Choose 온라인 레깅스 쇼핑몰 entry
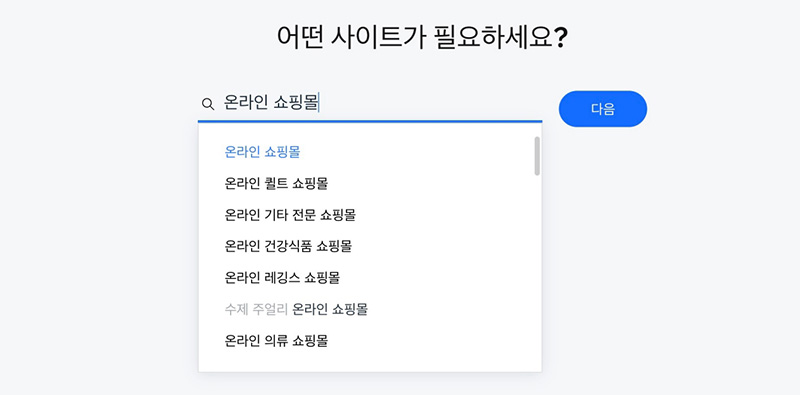The image size is (800, 395). 370,278
